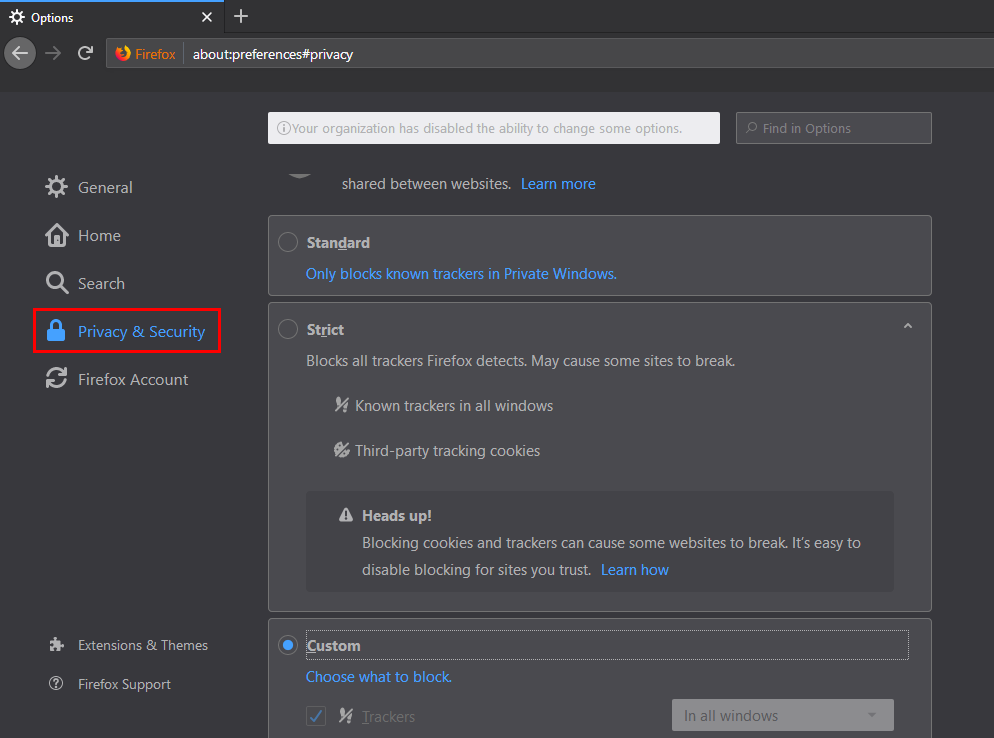Image resolution: width=994 pixels, height=738 pixels.
Task: Click the Heads up warning triangle icon
Action: coord(345,515)
